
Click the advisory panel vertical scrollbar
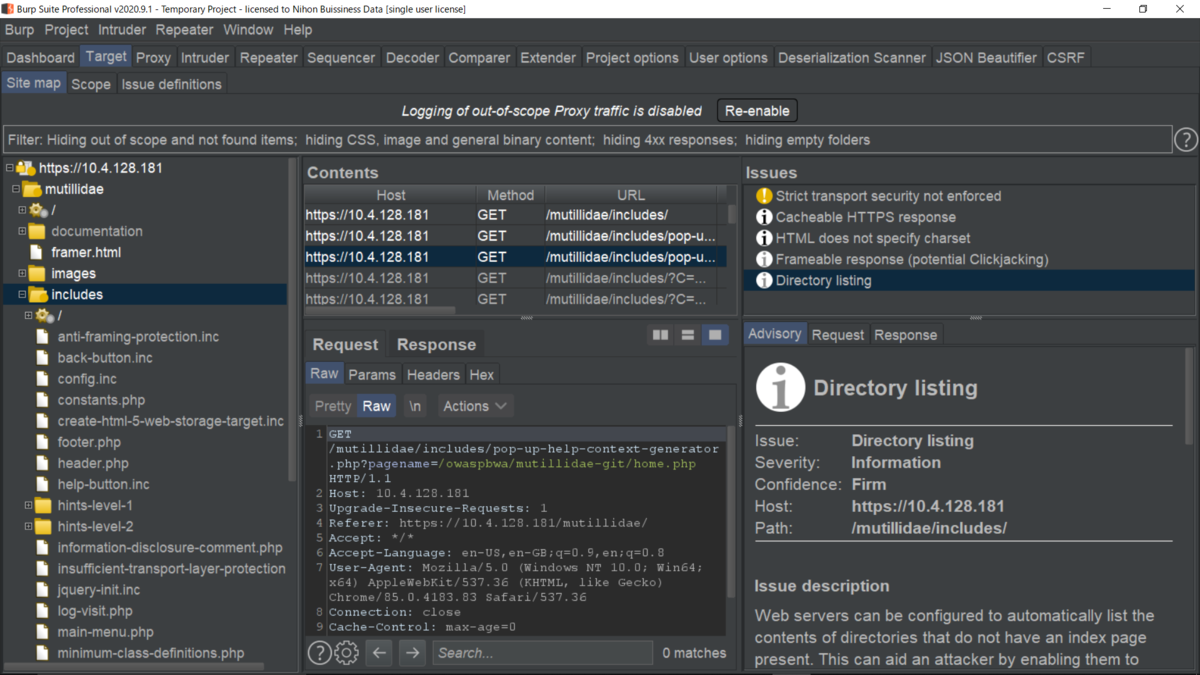tap(1189, 395)
